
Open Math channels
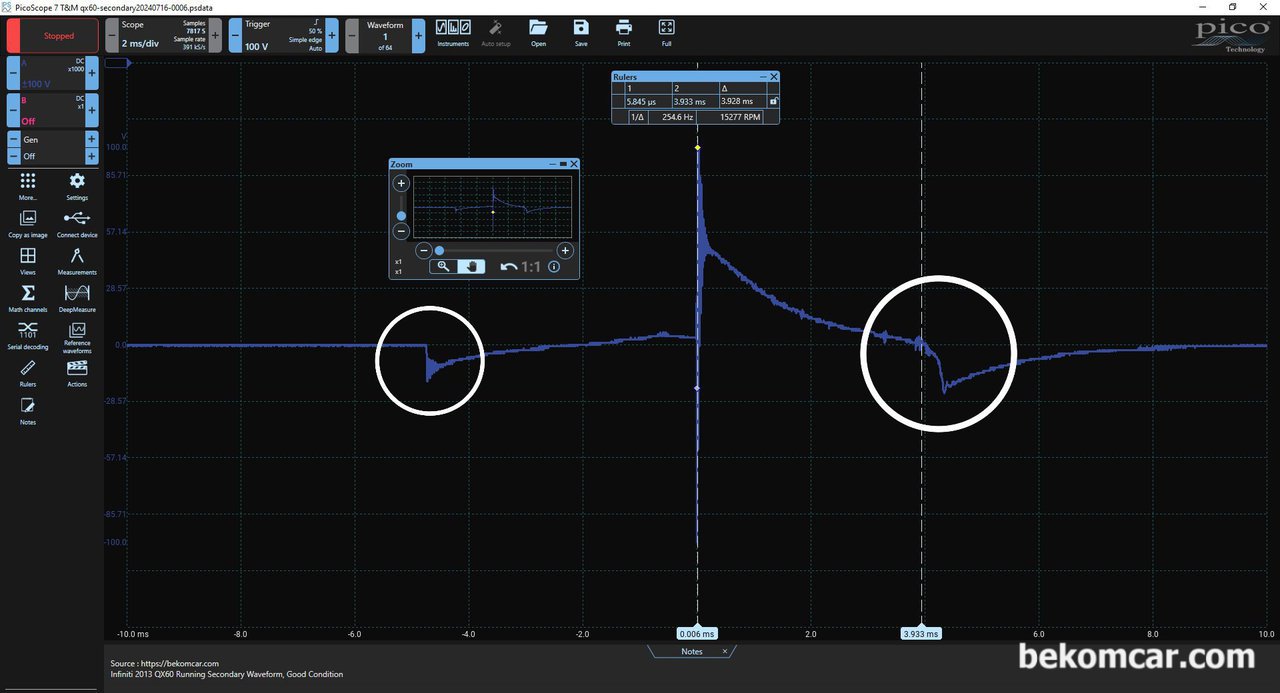tap(28, 298)
